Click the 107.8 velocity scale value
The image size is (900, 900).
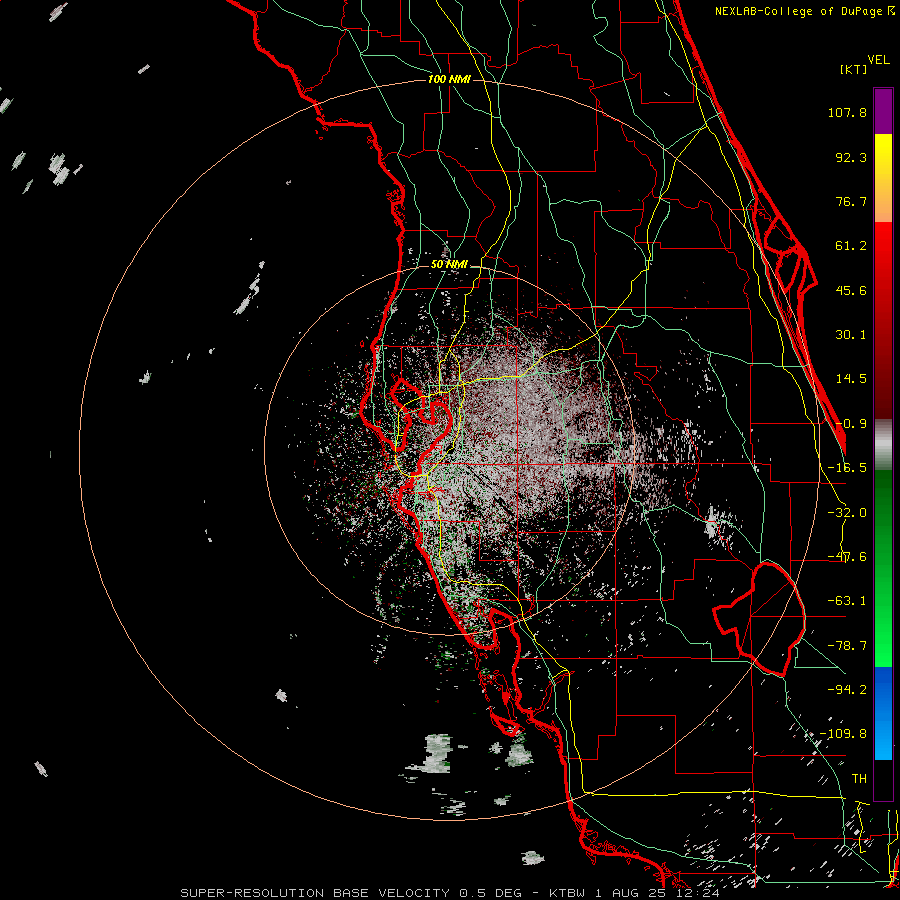tap(847, 112)
